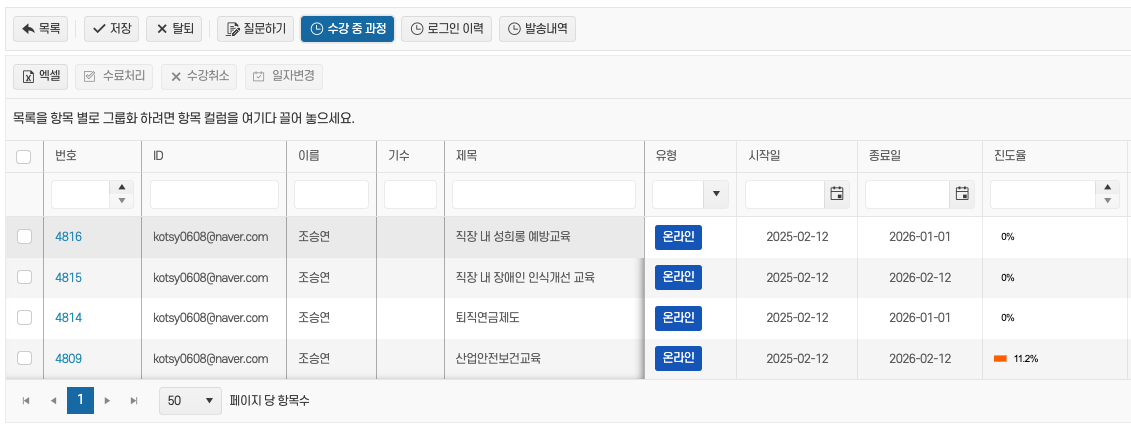Click the 탈퇴 X button
1131x424 pixels.
(175, 29)
